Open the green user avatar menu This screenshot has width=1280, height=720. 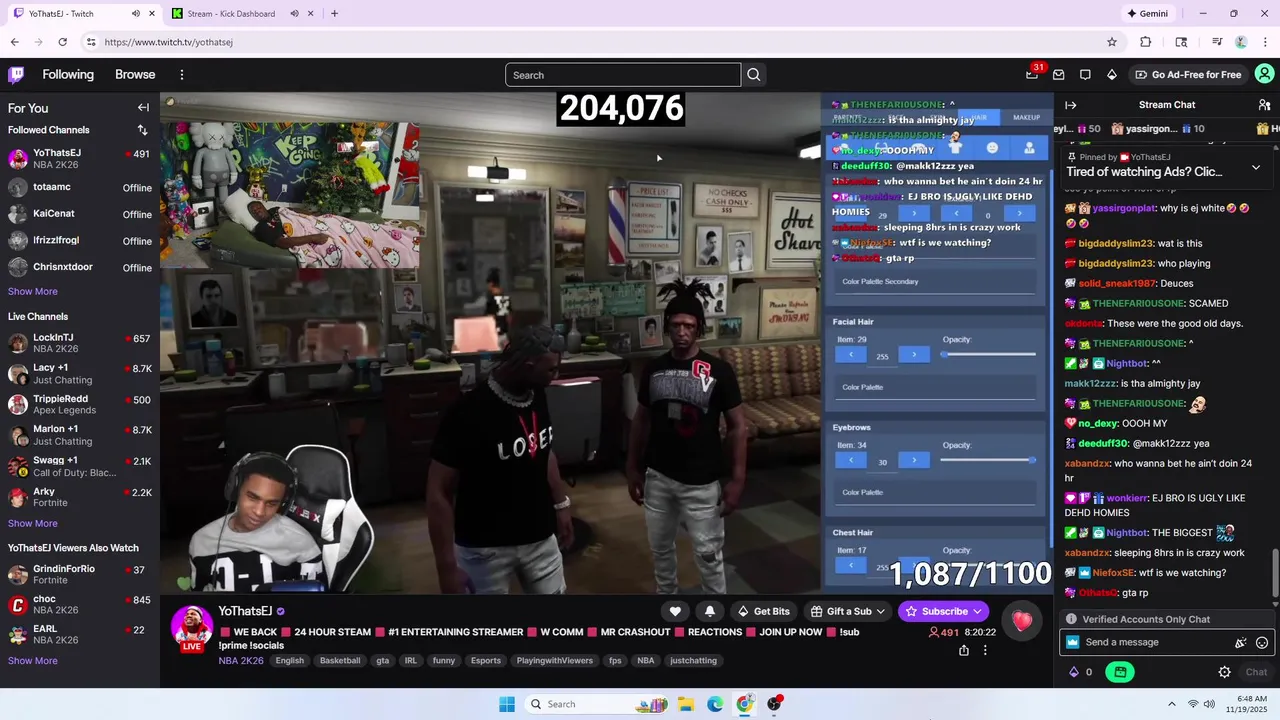[x=1265, y=74]
